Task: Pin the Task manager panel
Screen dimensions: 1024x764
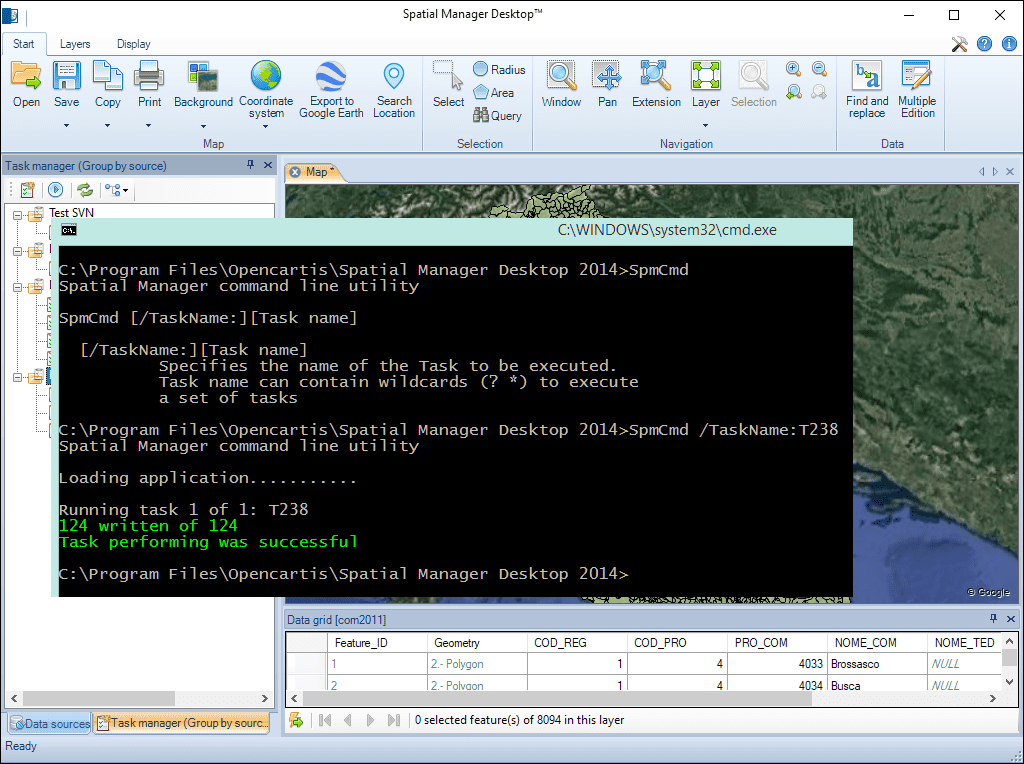Action: 250,165
